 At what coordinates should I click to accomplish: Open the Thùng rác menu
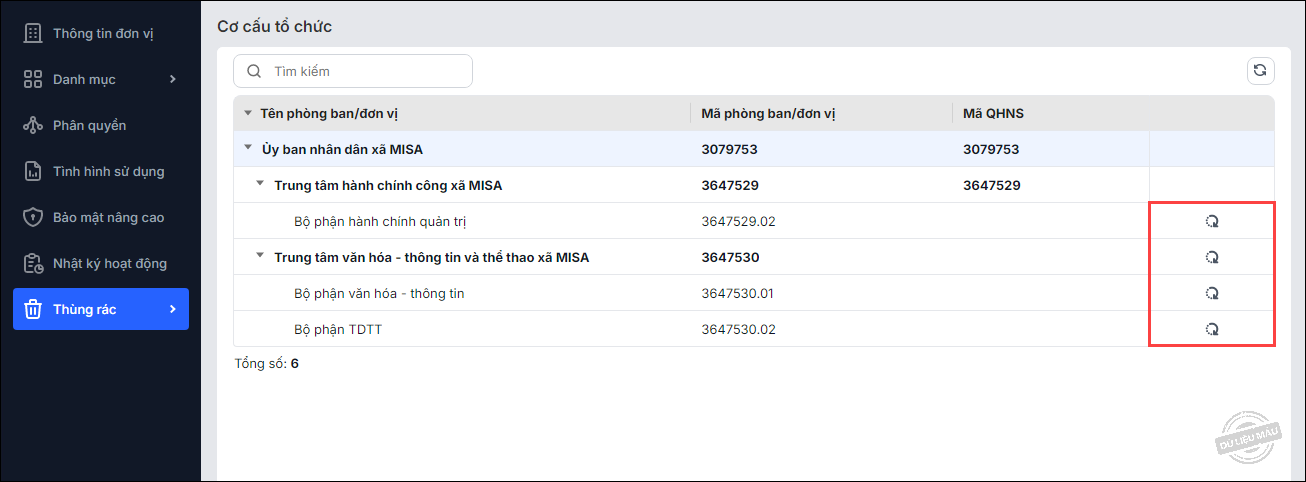point(100,309)
